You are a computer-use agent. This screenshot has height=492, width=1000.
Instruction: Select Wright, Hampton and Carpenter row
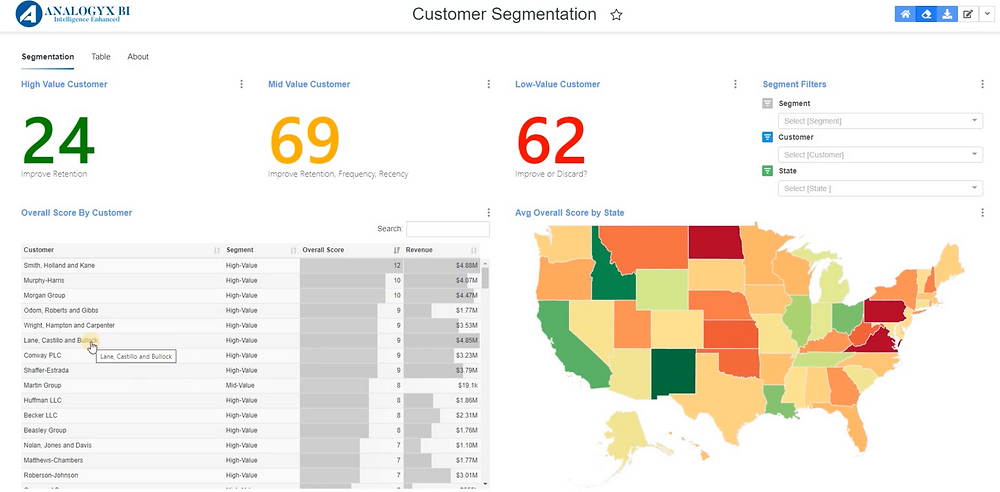point(251,325)
